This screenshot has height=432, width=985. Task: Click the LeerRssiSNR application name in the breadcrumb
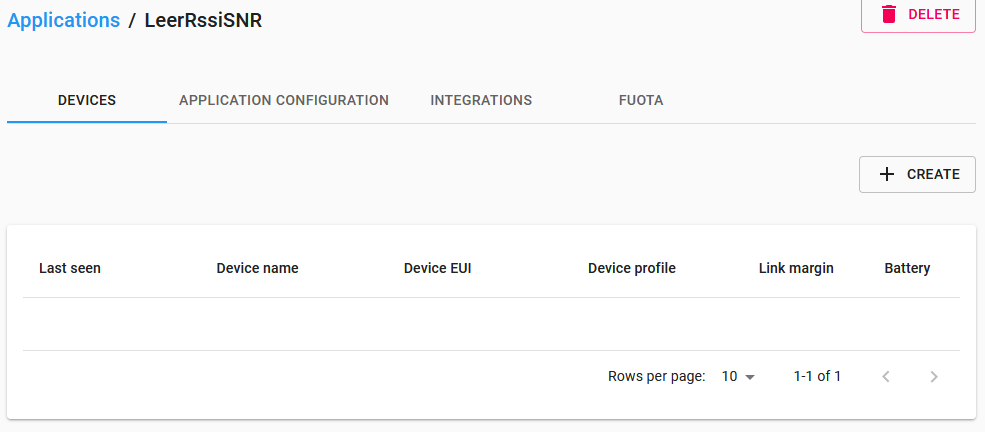203,20
